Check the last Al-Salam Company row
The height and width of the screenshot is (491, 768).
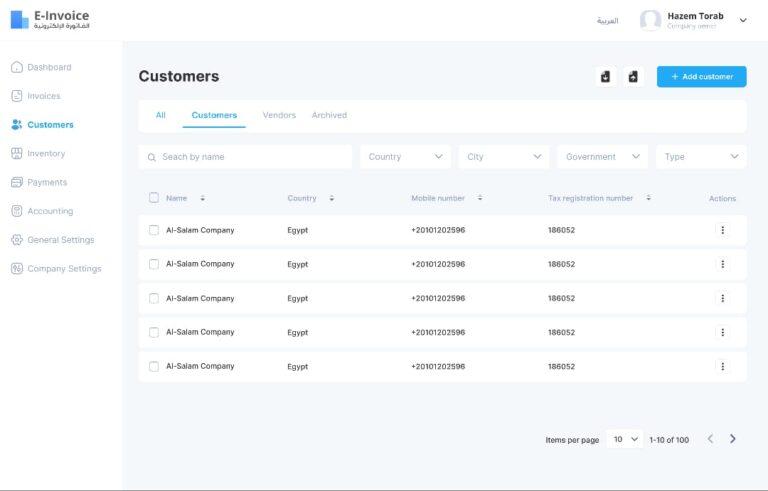tap(154, 366)
